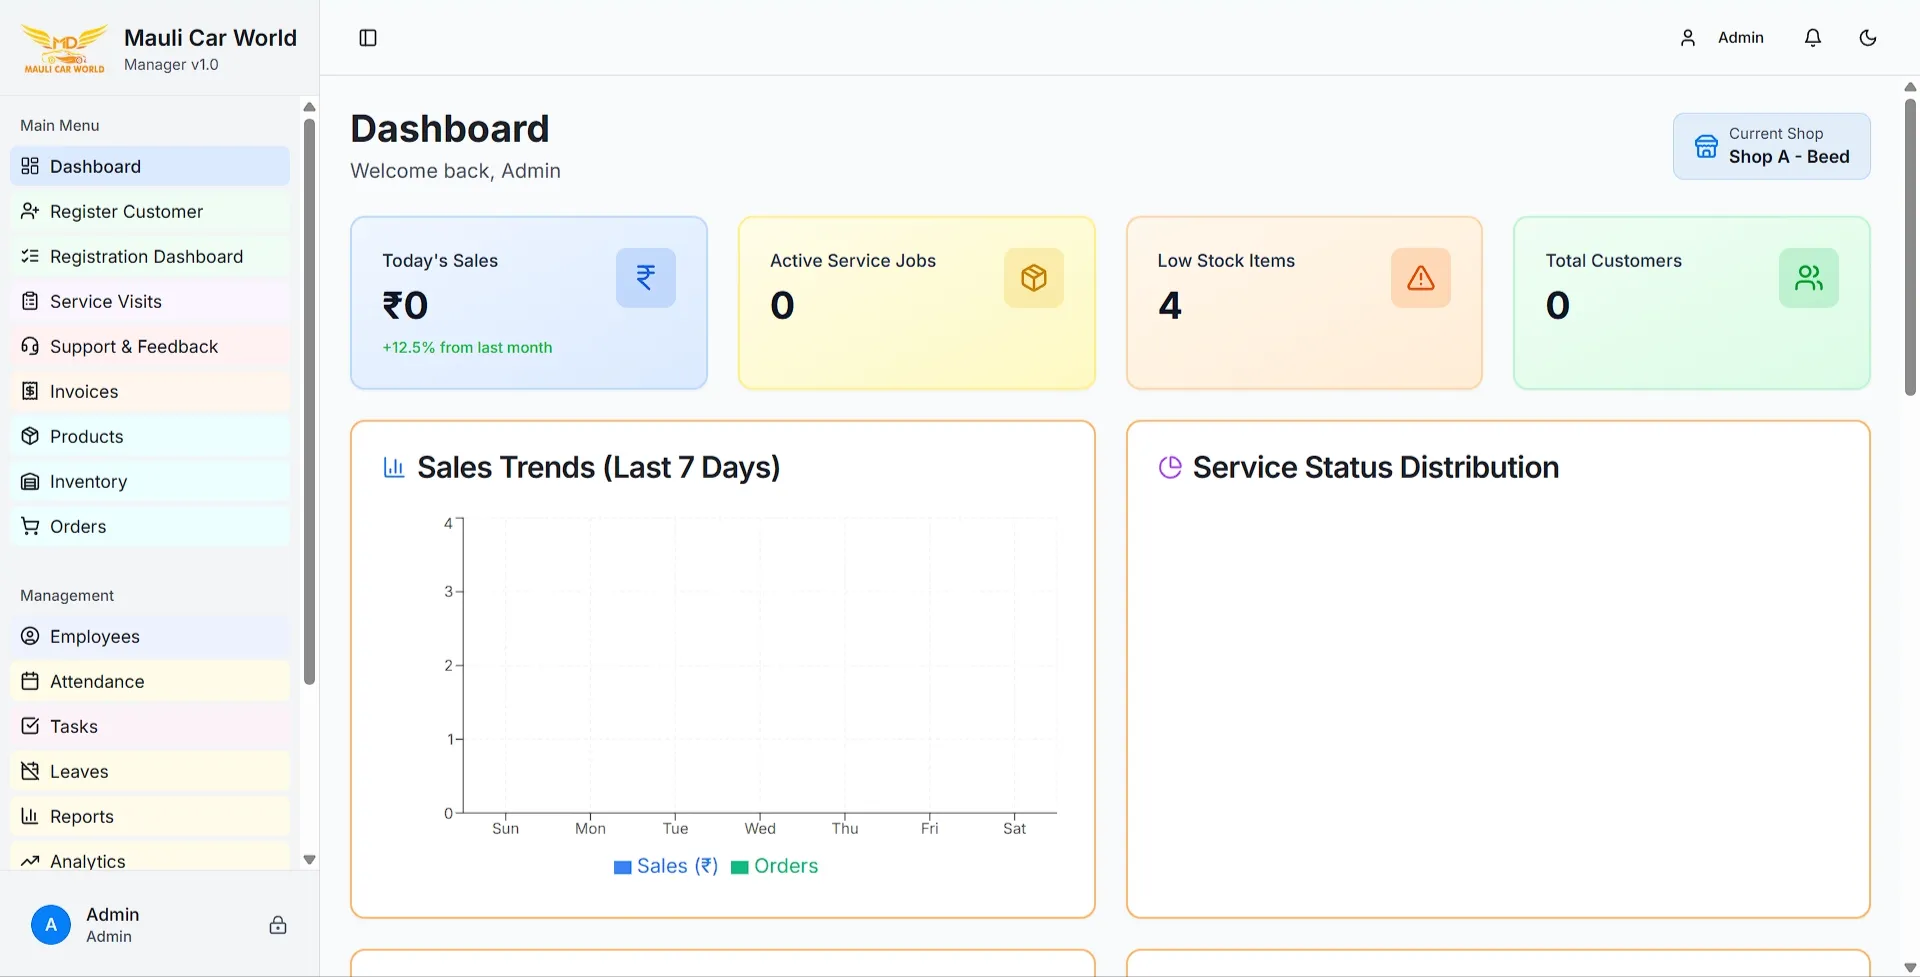Image resolution: width=1920 pixels, height=977 pixels.
Task: Toggle dark mode with the moon icon
Action: click(x=1869, y=37)
